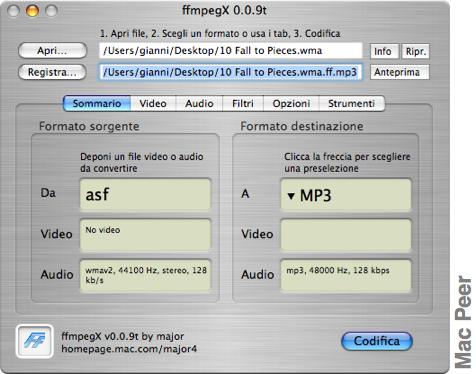
Task: Click the homepage.mac.com/major4 text
Action: (x=129, y=349)
